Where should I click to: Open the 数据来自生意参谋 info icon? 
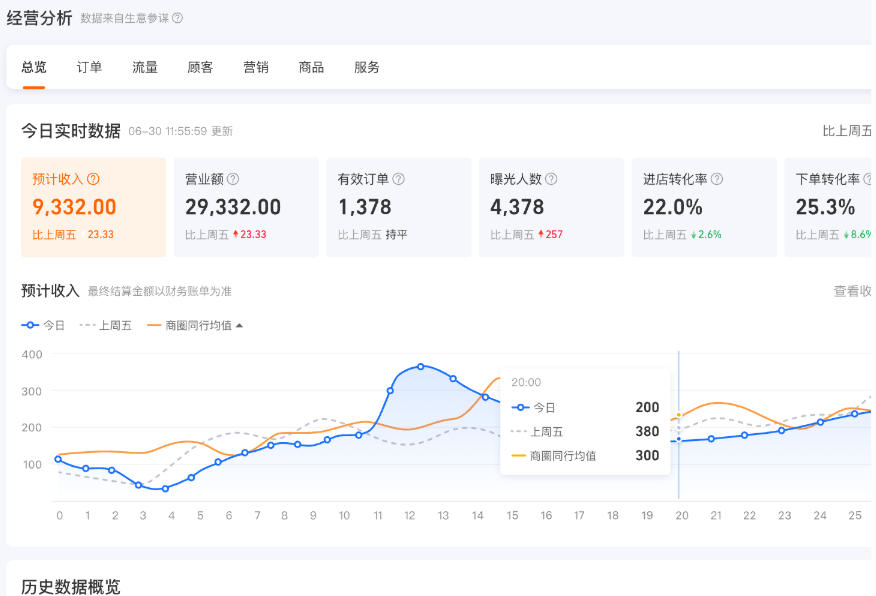tap(175, 17)
